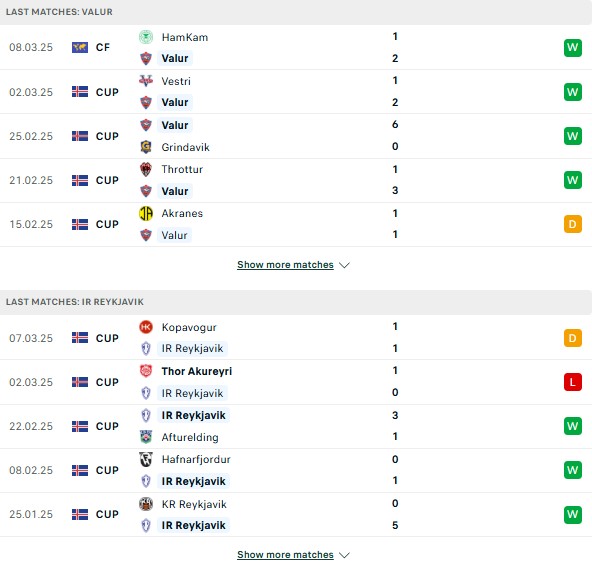Screen dimensions: 592x571
Task: Click the KR Reykjavik team logo
Action: [146, 504]
